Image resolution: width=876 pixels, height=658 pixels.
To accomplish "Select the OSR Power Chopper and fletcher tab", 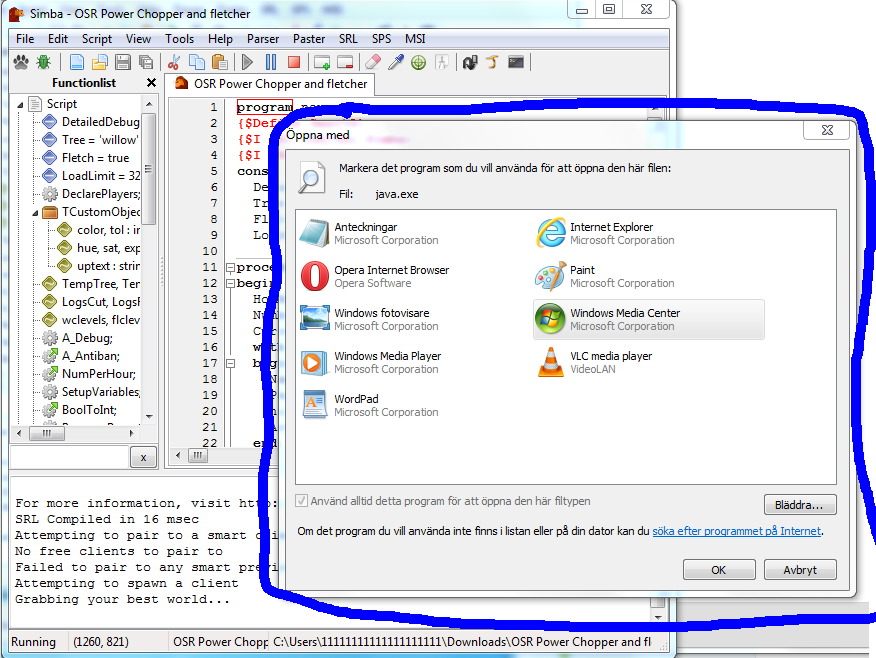I will tap(270, 84).
